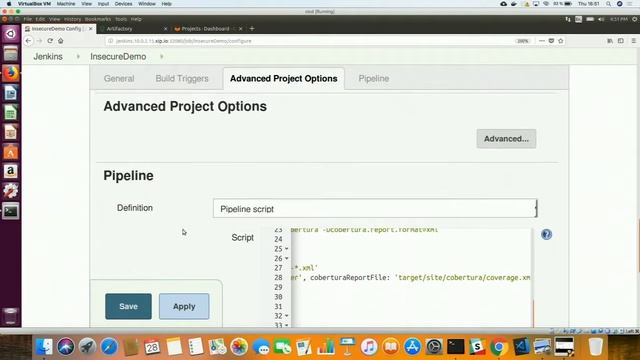
Task: Open Google Chrome from the dock
Action: coord(498,347)
